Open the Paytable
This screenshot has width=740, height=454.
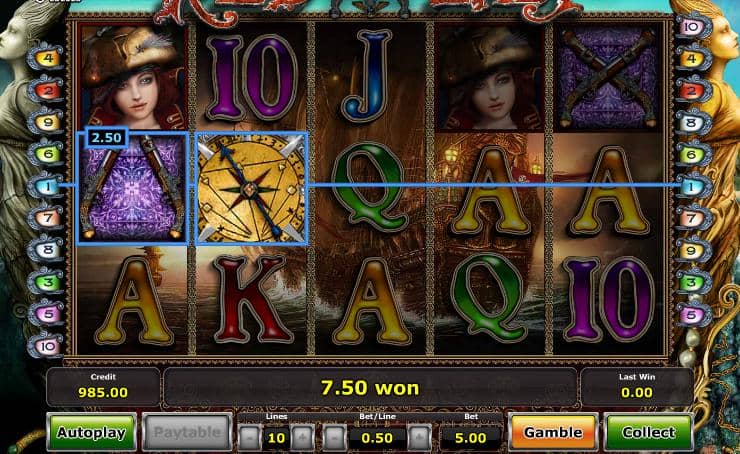(x=187, y=432)
